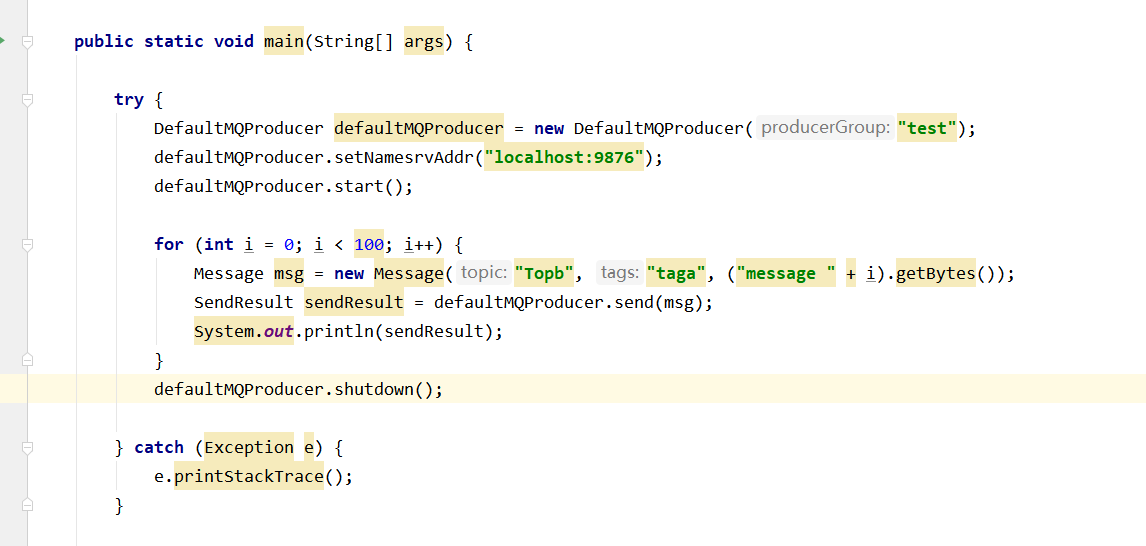The height and width of the screenshot is (546, 1146).
Task: Click the printStackTrace() call
Action: tap(248, 477)
